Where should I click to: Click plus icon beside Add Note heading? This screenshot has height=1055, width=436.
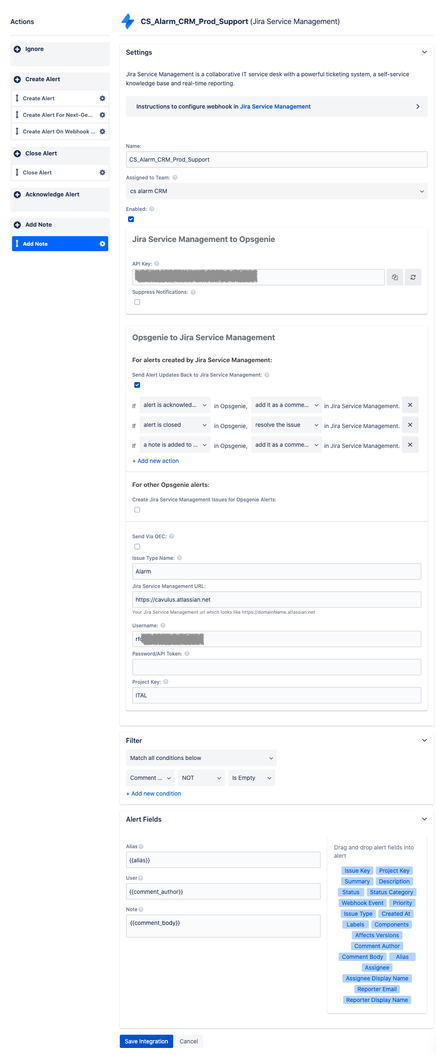click(17, 225)
